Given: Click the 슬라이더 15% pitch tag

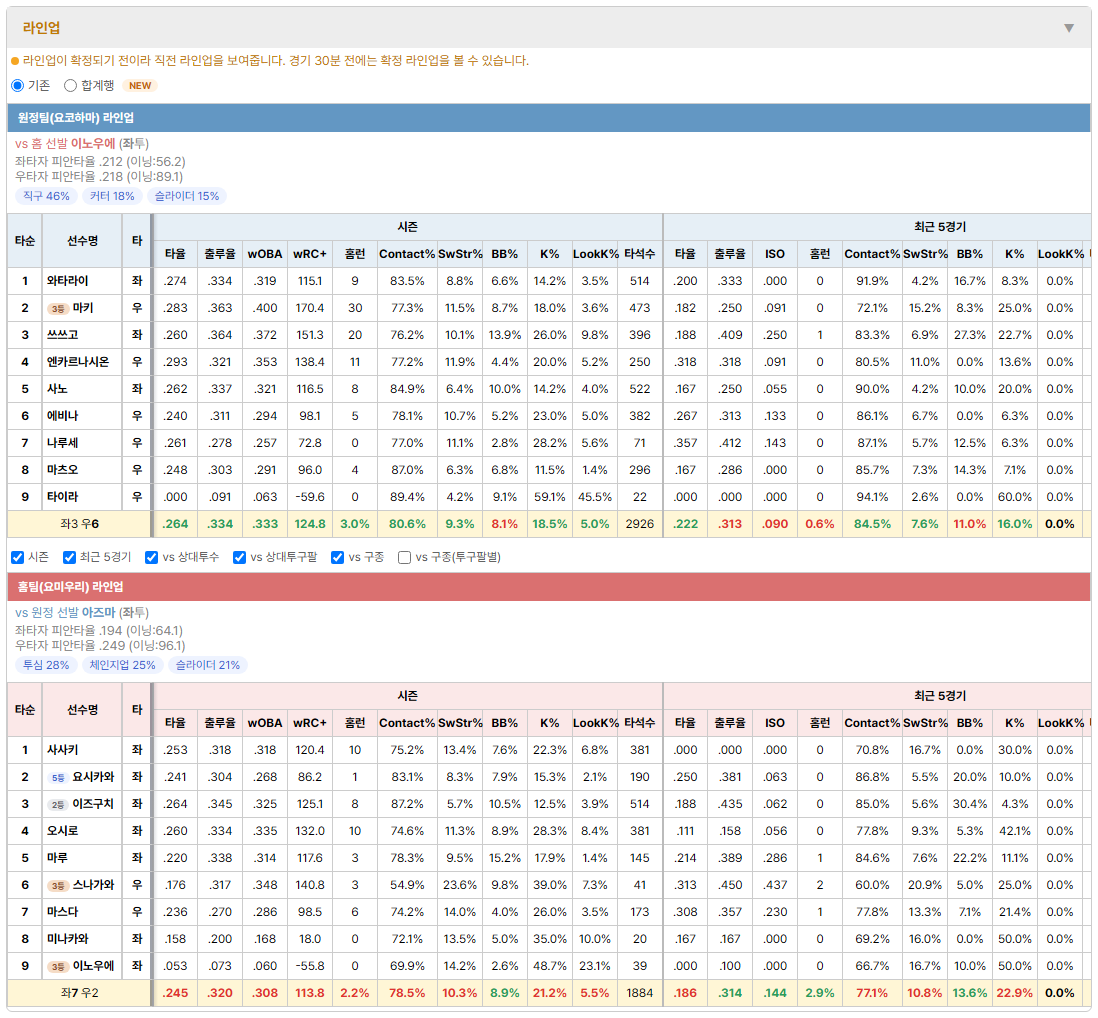Looking at the screenshot, I should click(187, 196).
